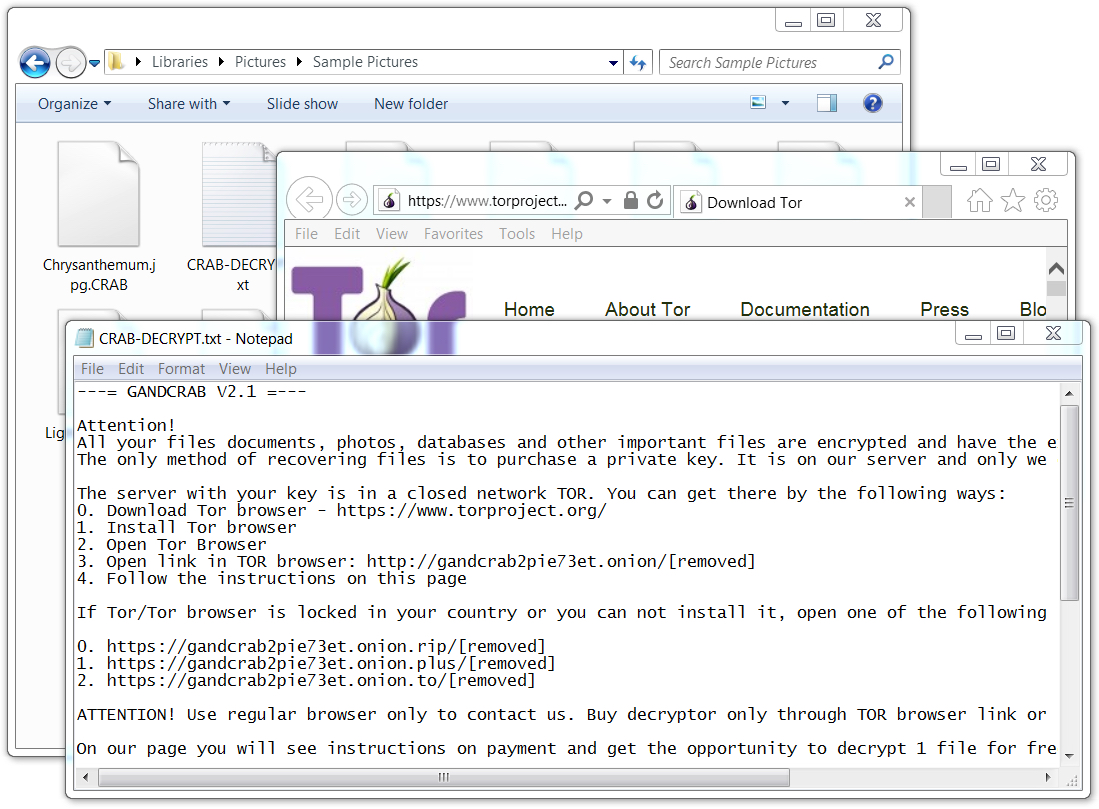
Task: Click the Explorer forward arrow button
Action: point(70,63)
